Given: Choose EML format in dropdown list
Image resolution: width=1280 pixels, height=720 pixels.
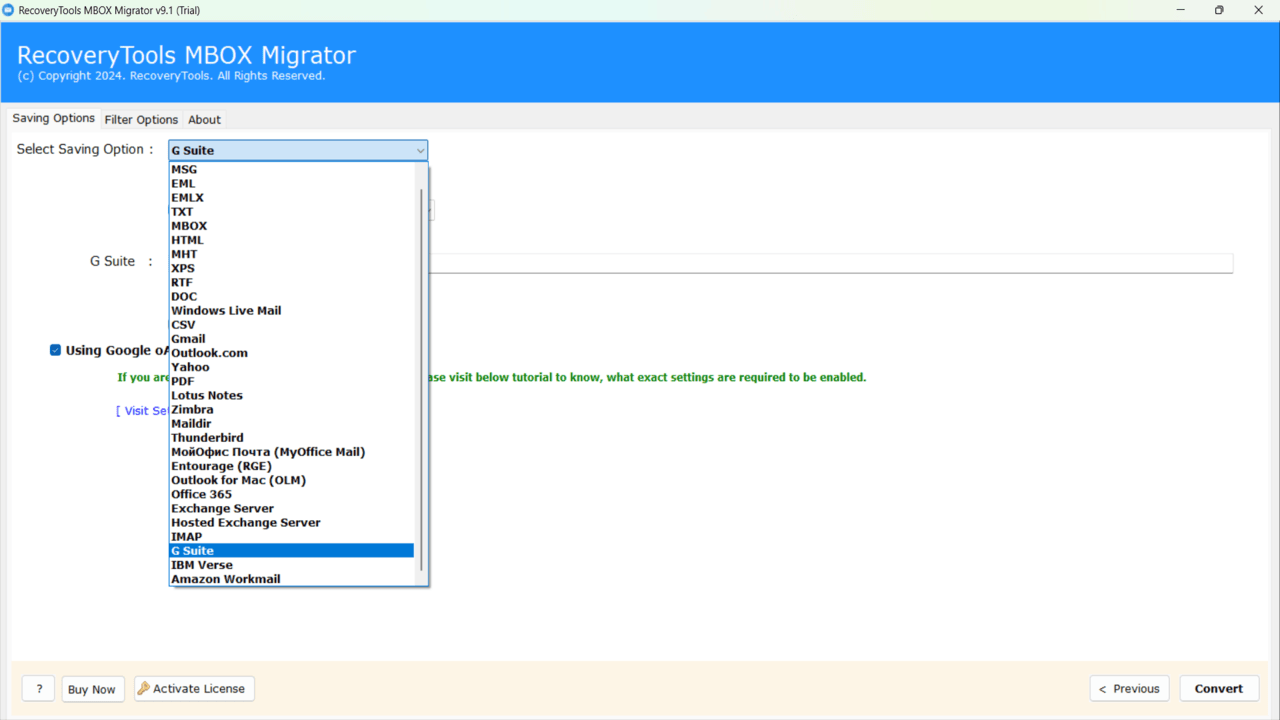Looking at the screenshot, I should click(291, 184).
